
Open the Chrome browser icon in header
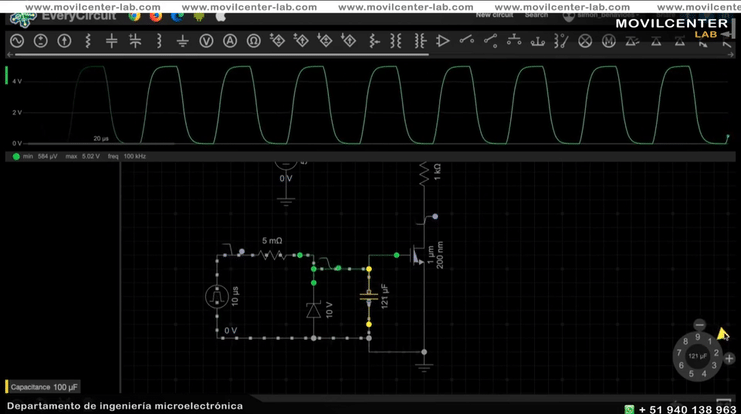(x=135, y=17)
